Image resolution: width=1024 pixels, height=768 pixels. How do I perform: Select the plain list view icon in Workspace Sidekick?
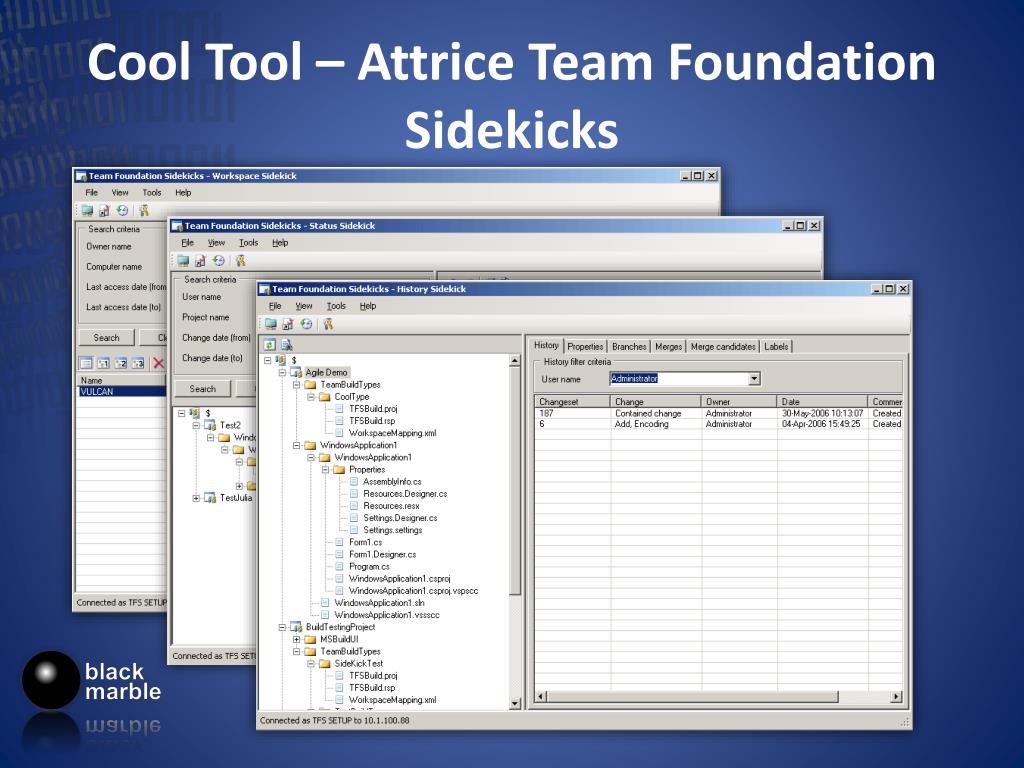tap(86, 363)
